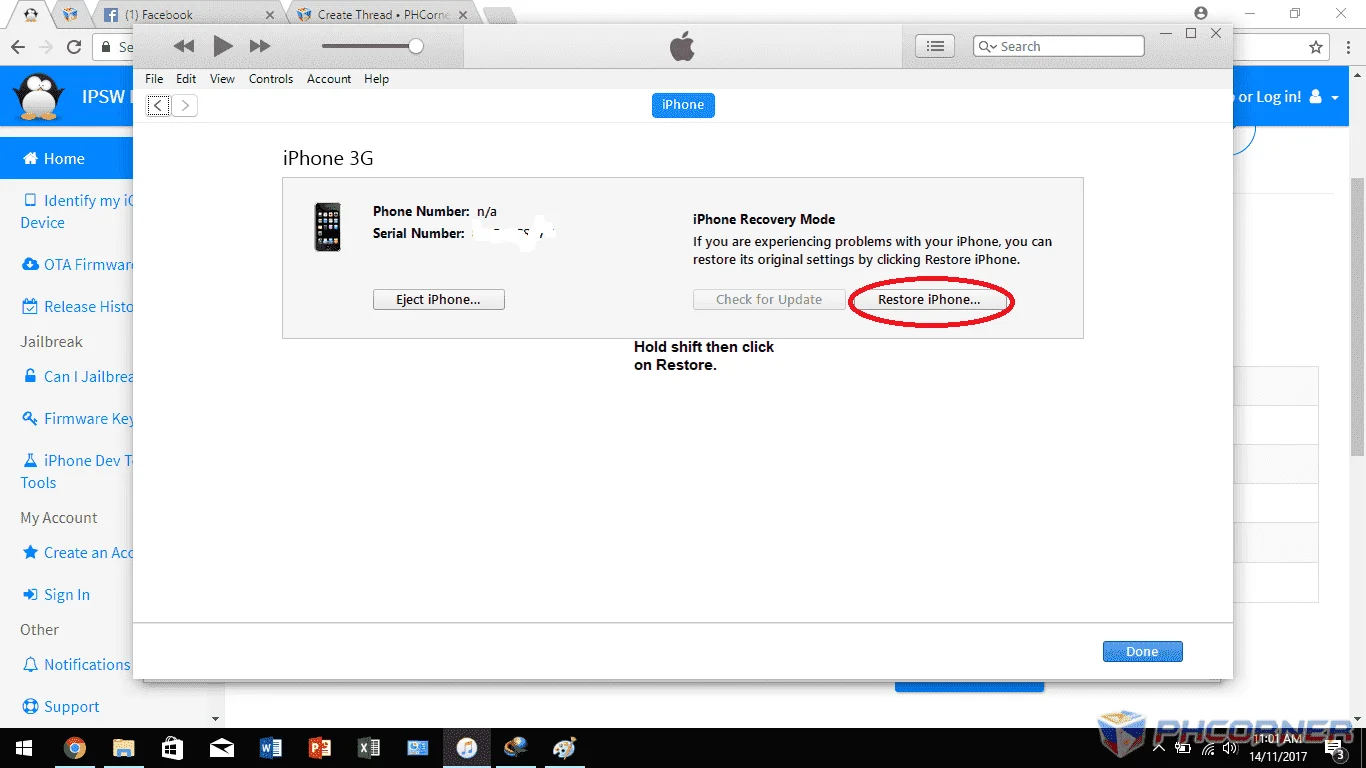The image size is (1366, 768).
Task: Open the Chrome three-dot menu
Action: 1347,47
